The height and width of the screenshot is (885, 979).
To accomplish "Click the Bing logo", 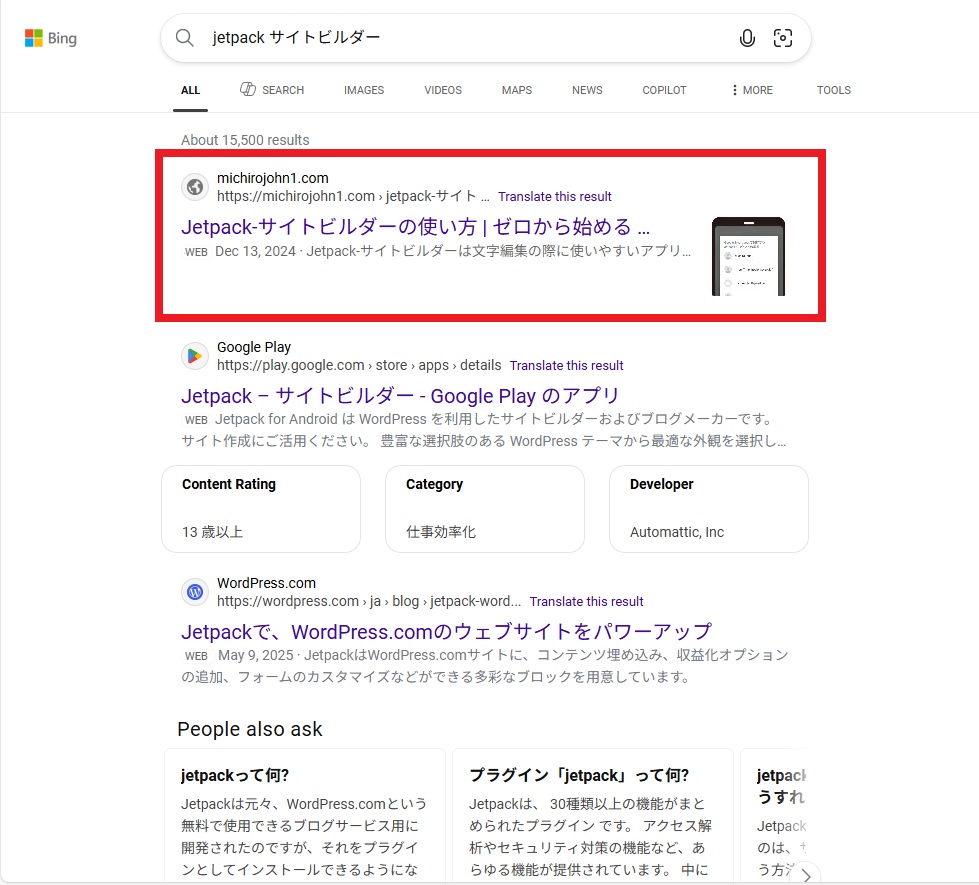I will (x=51, y=38).
